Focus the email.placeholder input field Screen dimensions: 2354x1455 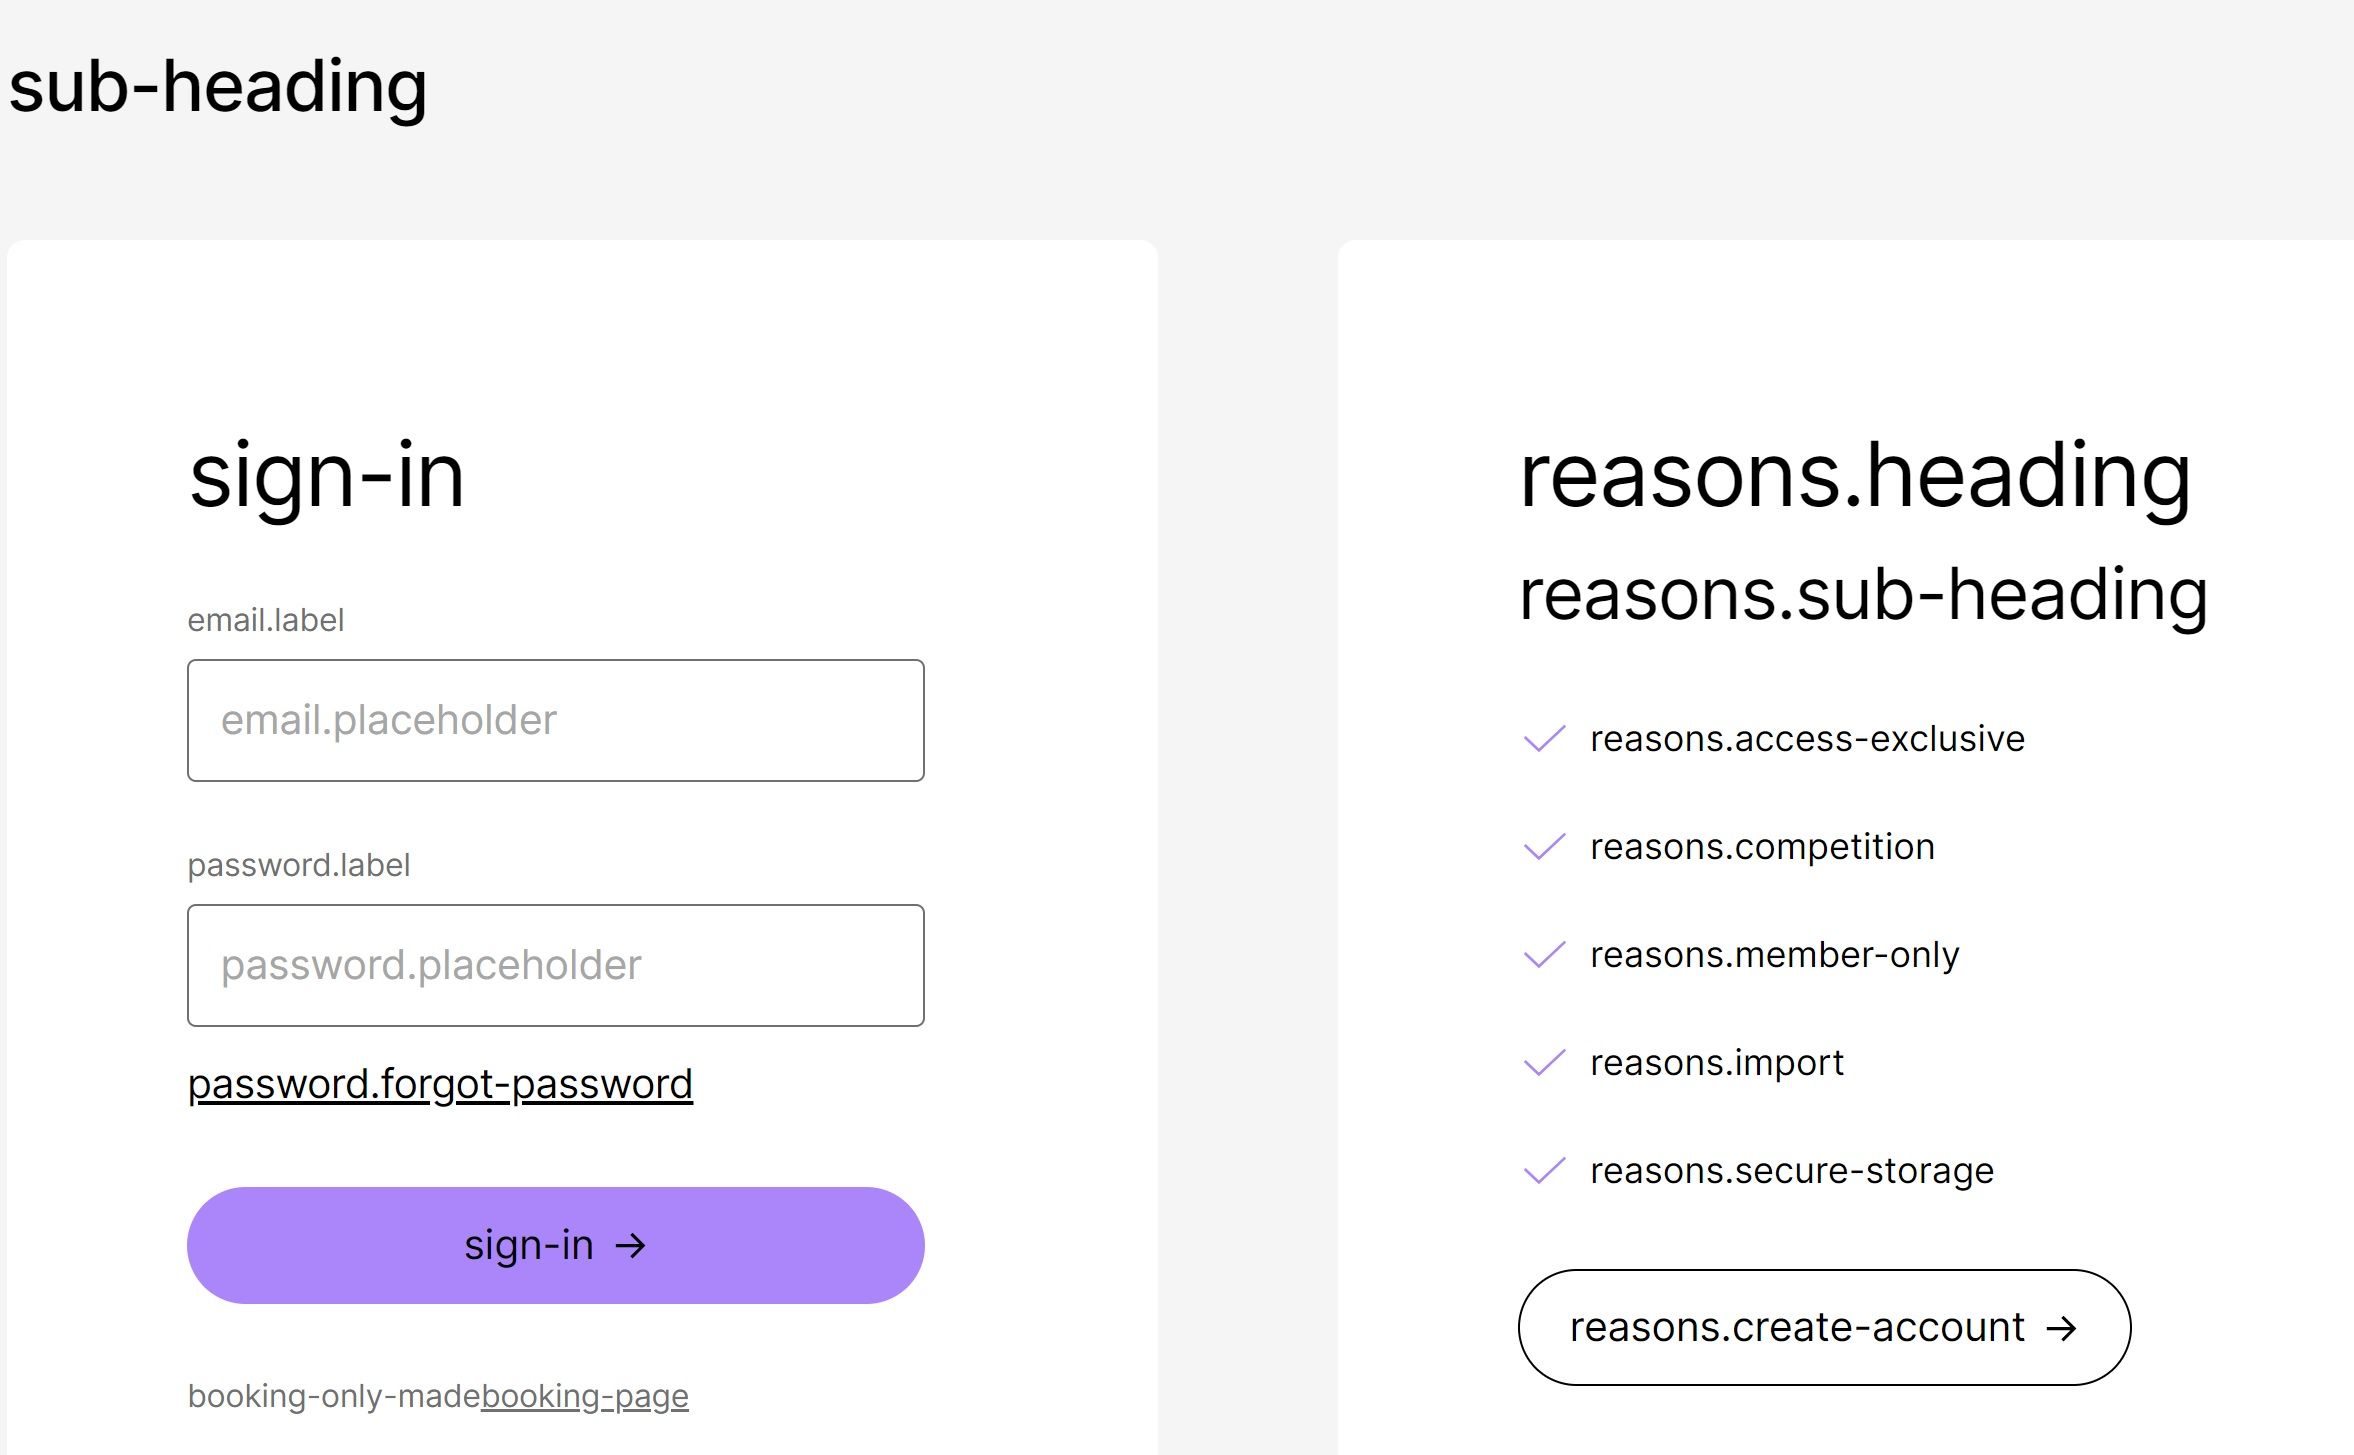555,720
